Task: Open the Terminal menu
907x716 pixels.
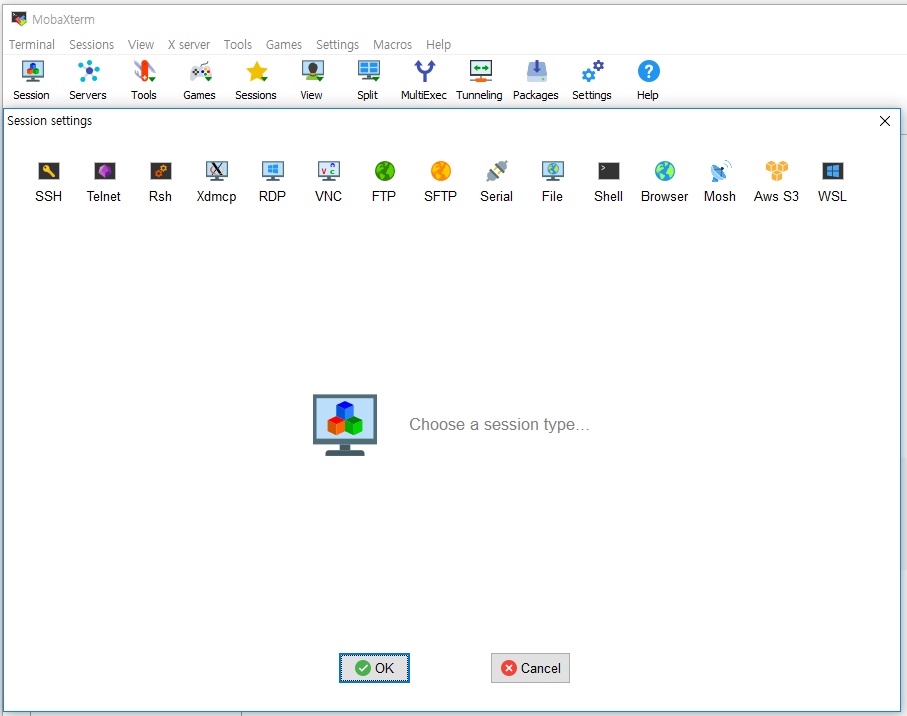Action: coord(32,45)
